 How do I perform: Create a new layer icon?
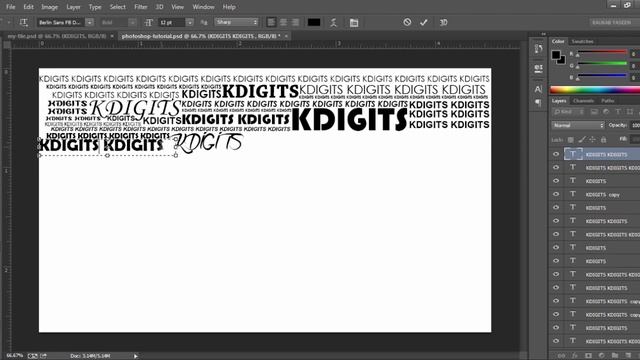pos(628,356)
